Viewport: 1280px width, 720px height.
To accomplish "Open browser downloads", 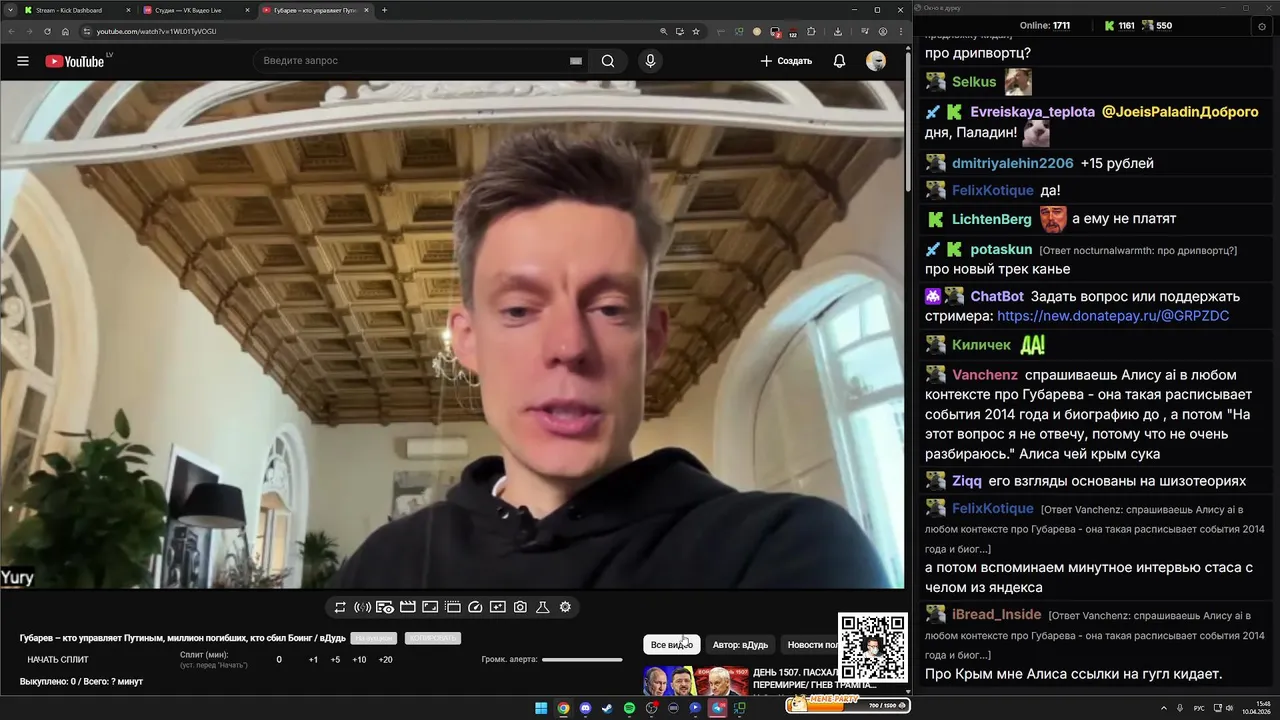I will coord(837,31).
